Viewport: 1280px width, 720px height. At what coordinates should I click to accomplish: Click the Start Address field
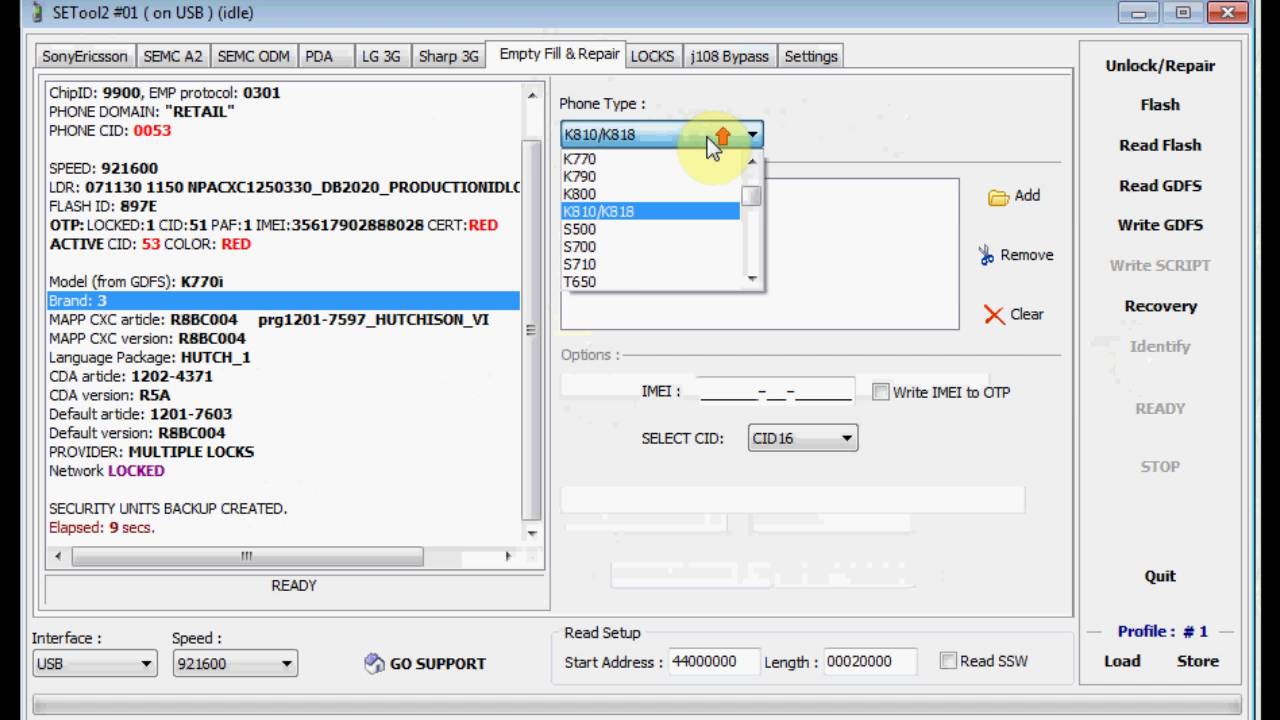click(x=713, y=662)
